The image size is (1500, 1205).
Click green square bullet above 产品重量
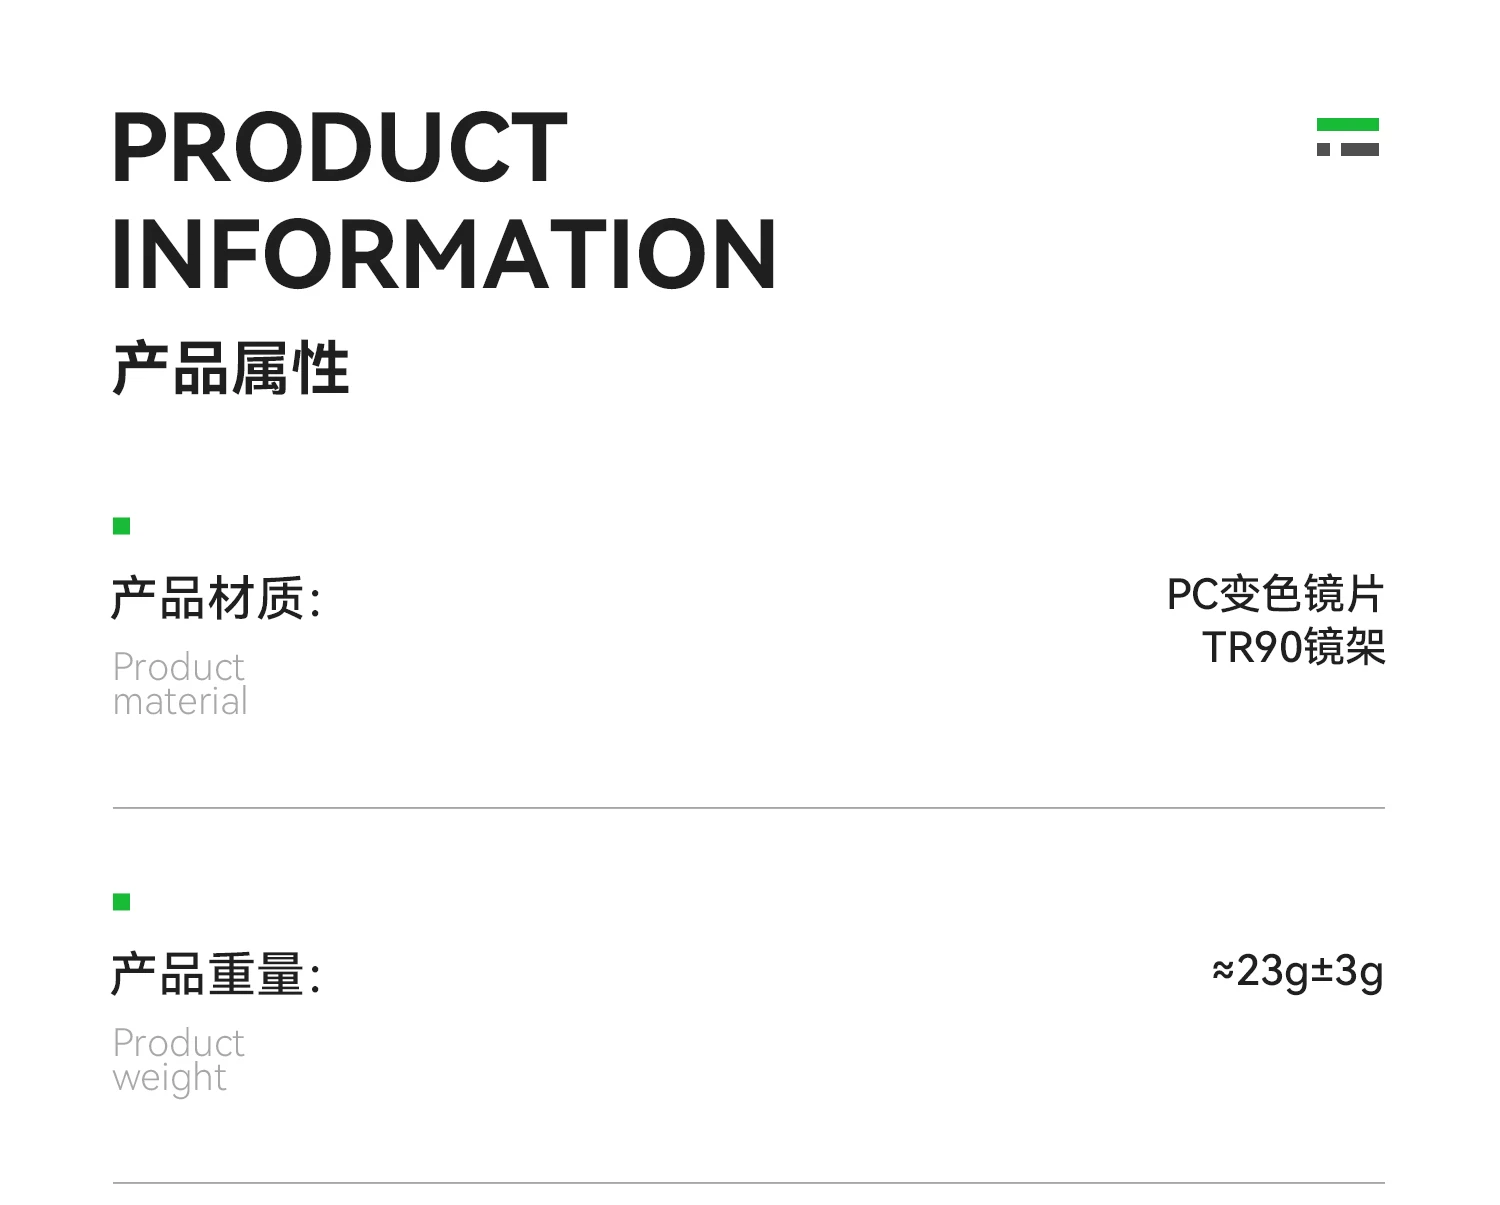coord(122,902)
